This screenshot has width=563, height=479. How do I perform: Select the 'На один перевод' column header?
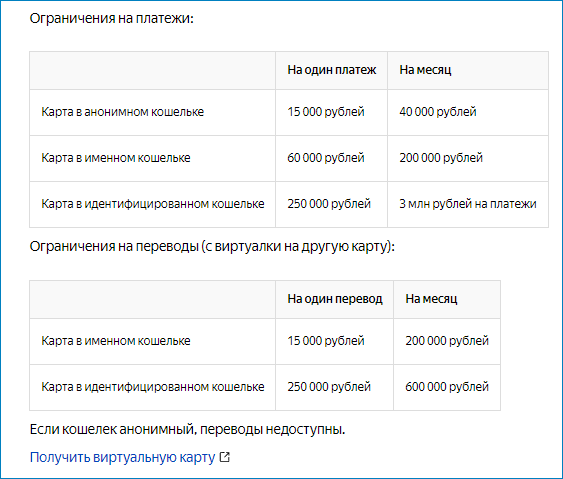tap(335, 299)
